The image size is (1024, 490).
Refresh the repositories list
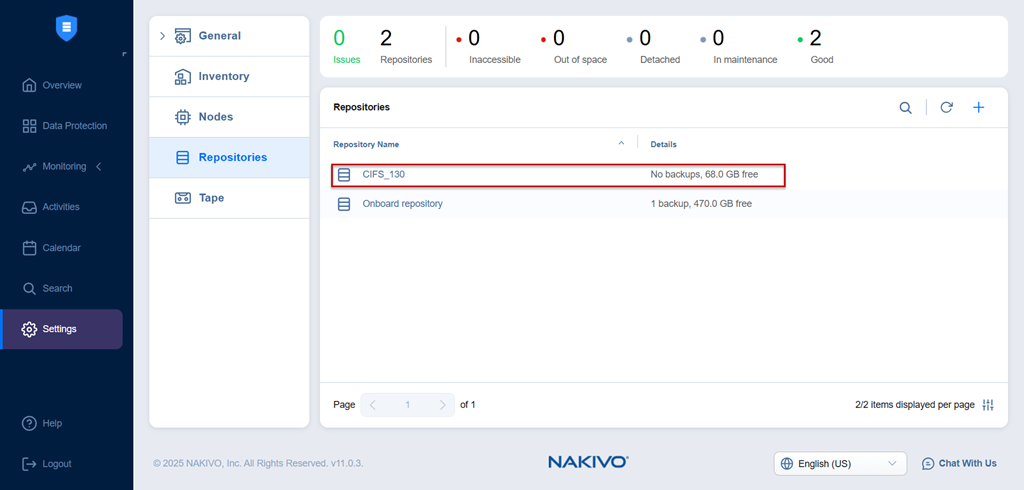946,108
